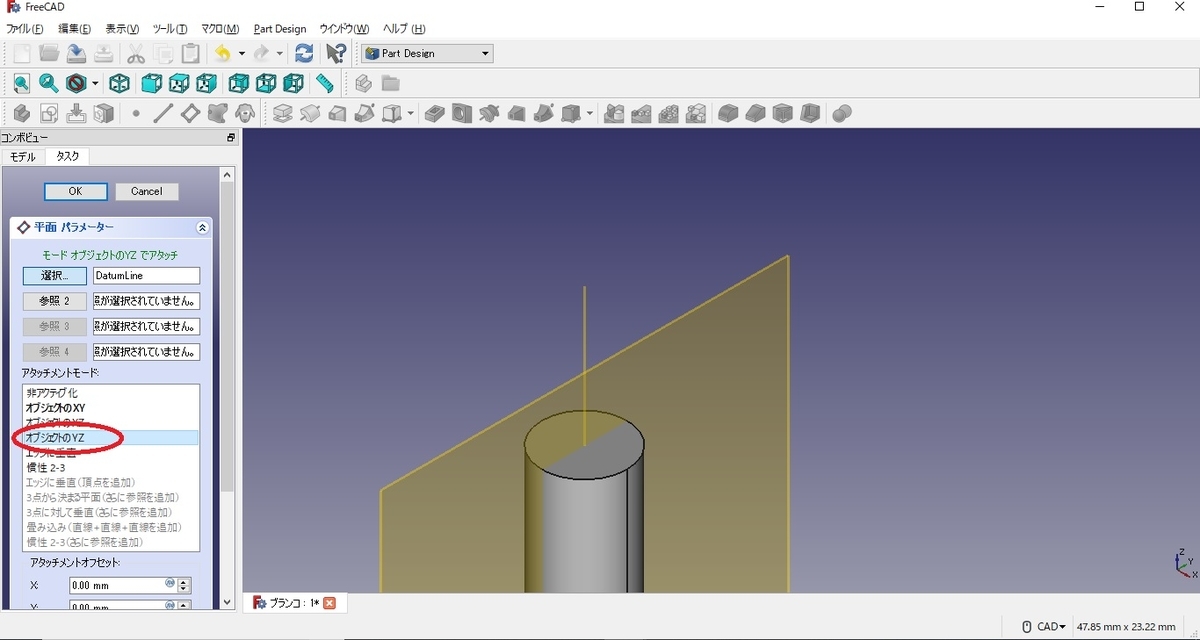Image resolution: width=1200 pixels, height=640 pixels.
Task: Open the マクロ(M) menu
Action: [x=220, y=29]
